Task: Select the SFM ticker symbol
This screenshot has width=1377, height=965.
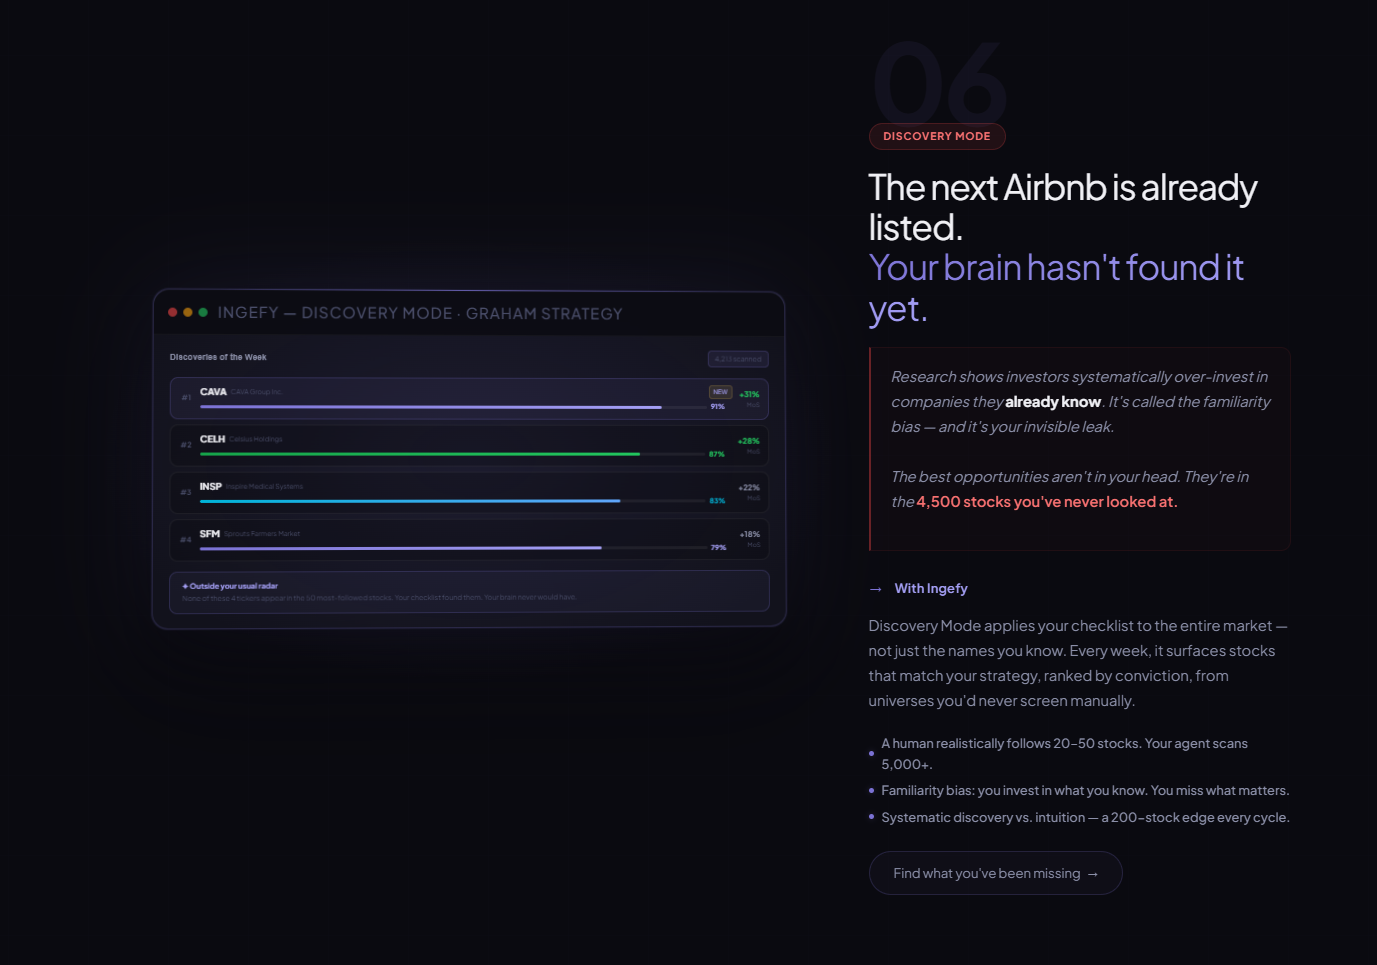Action: pos(210,534)
